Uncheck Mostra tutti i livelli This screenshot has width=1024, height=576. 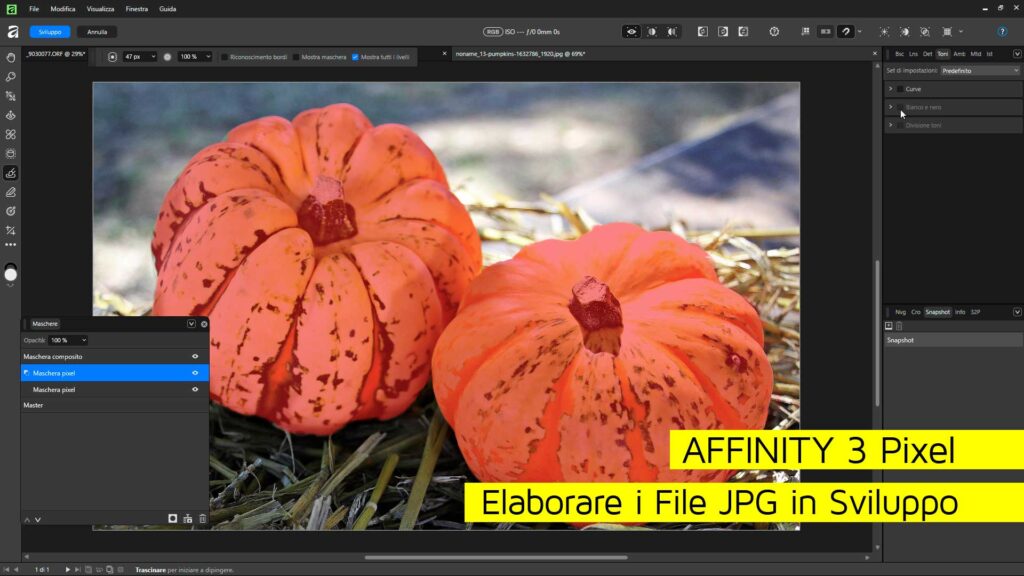tap(355, 57)
